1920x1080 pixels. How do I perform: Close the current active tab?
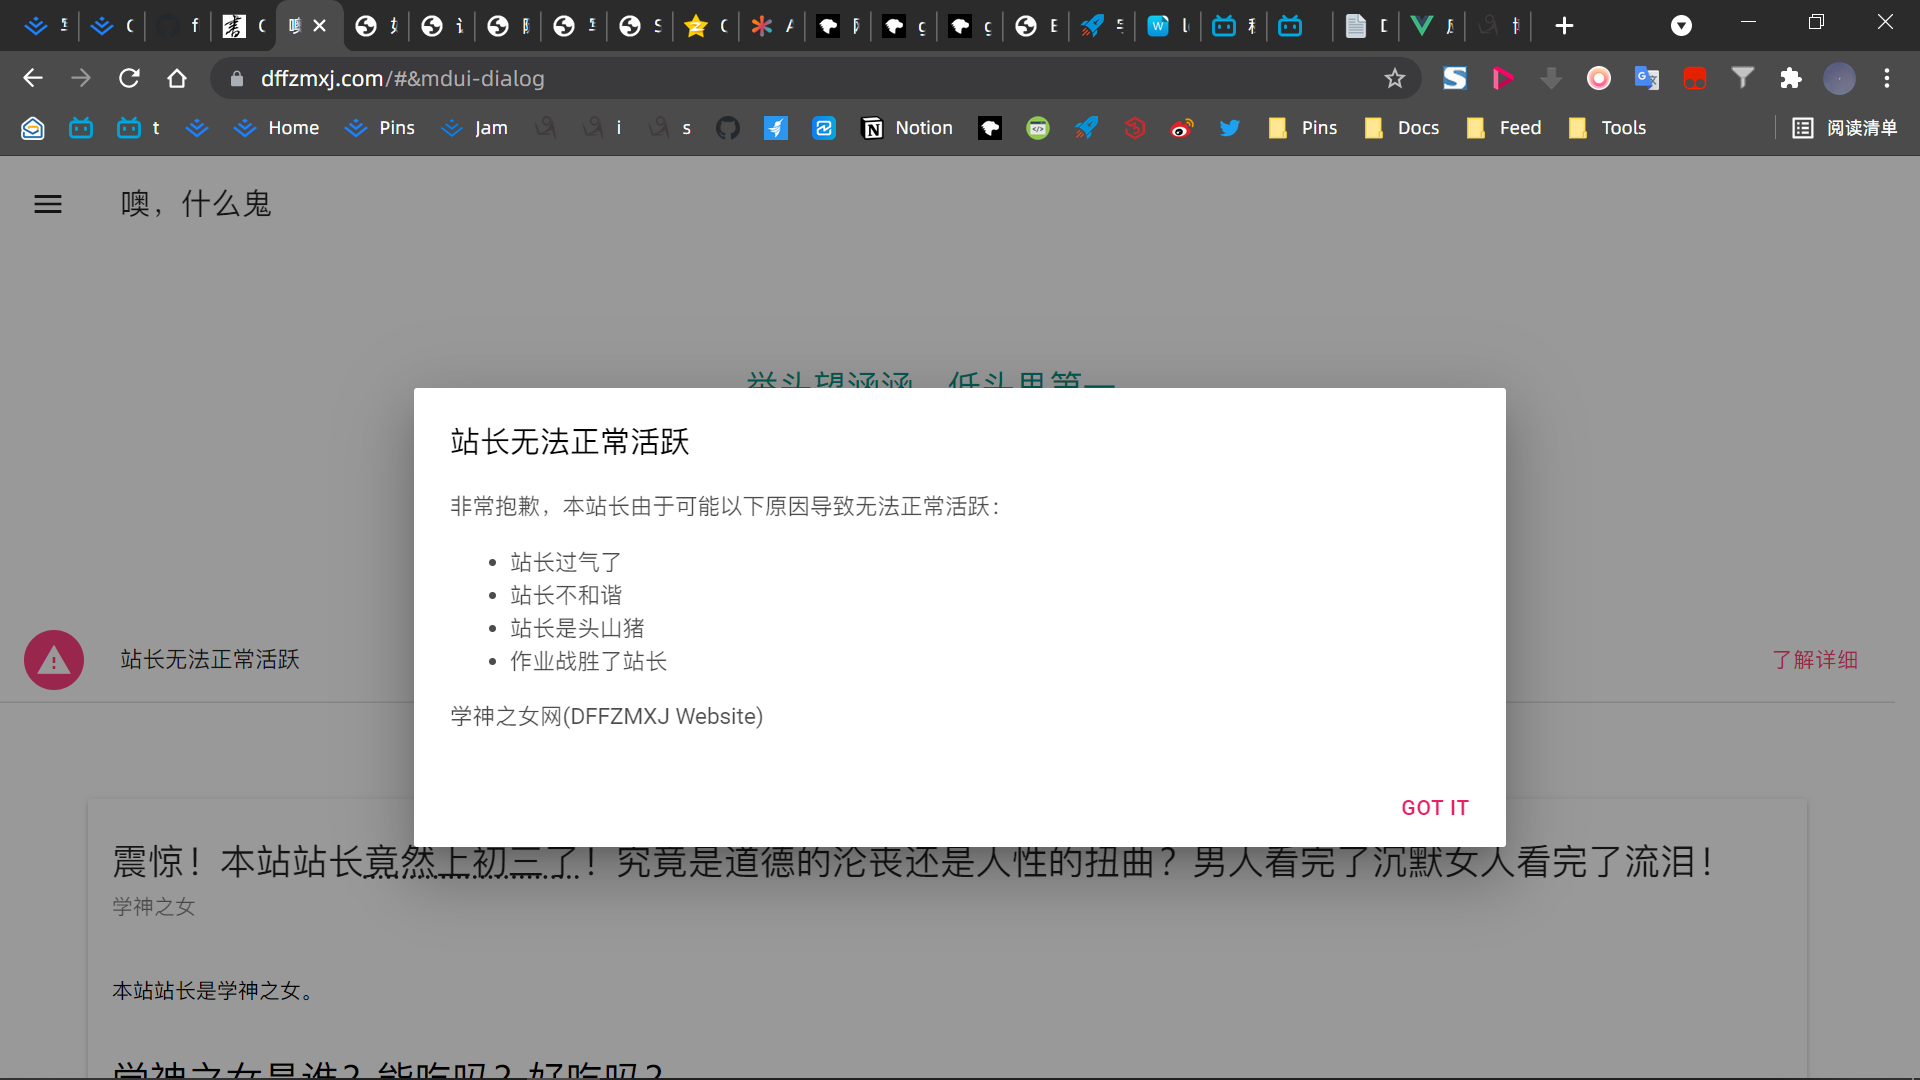tap(320, 26)
